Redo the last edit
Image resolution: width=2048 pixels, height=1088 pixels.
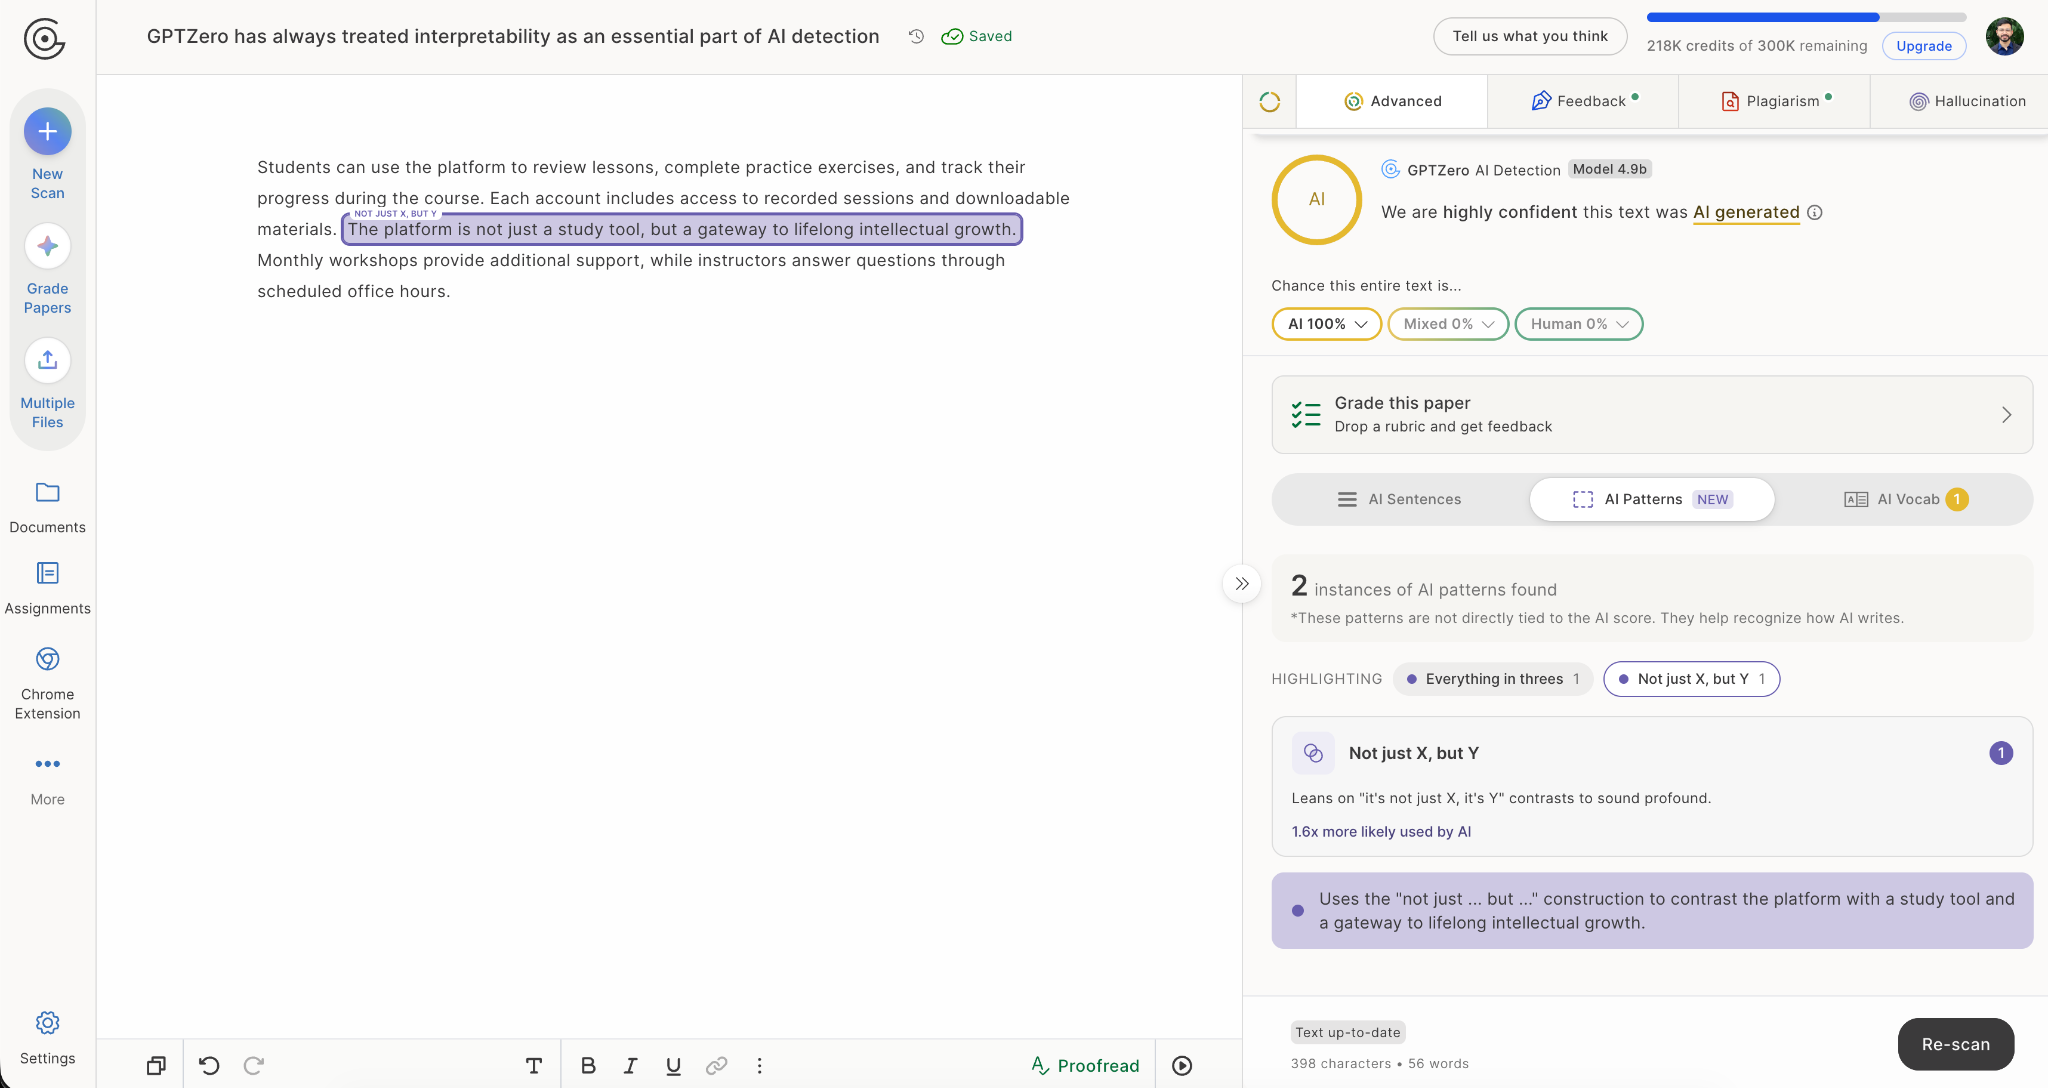pyautogui.click(x=254, y=1066)
